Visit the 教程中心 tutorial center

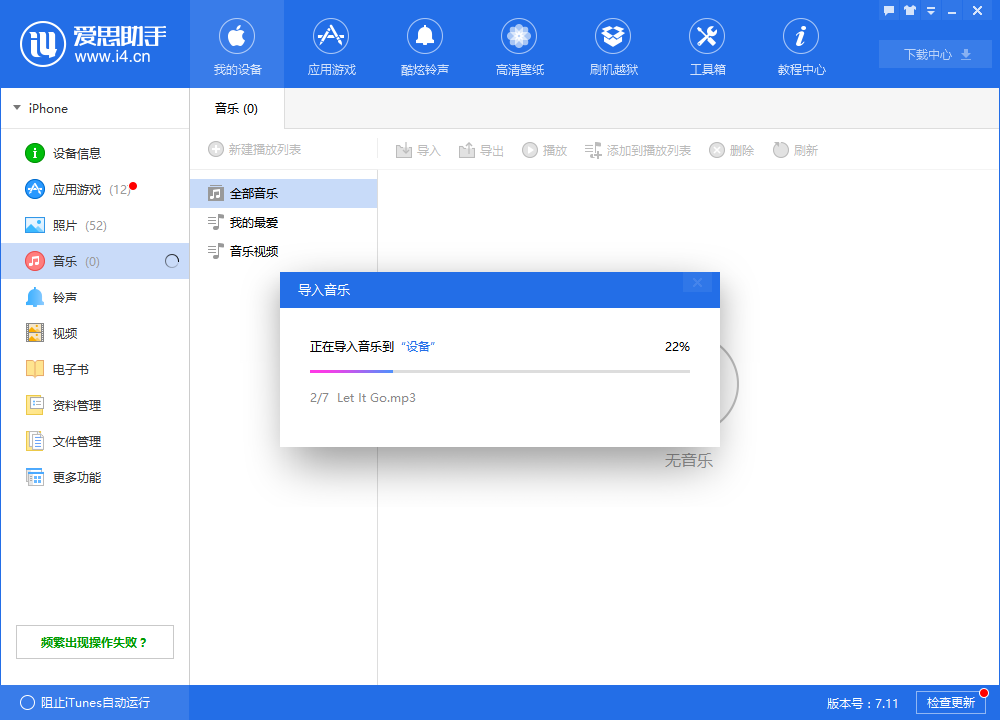(801, 45)
